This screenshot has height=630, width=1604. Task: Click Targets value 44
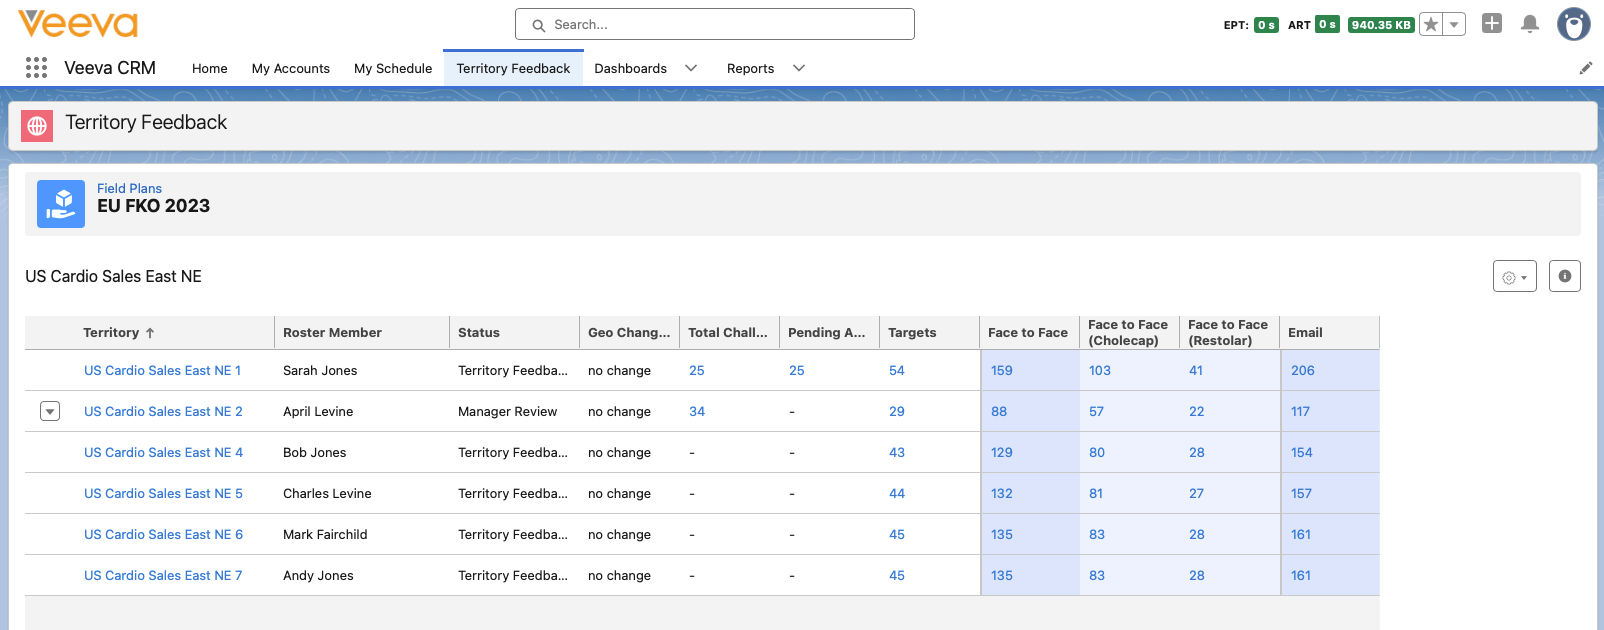coord(897,493)
